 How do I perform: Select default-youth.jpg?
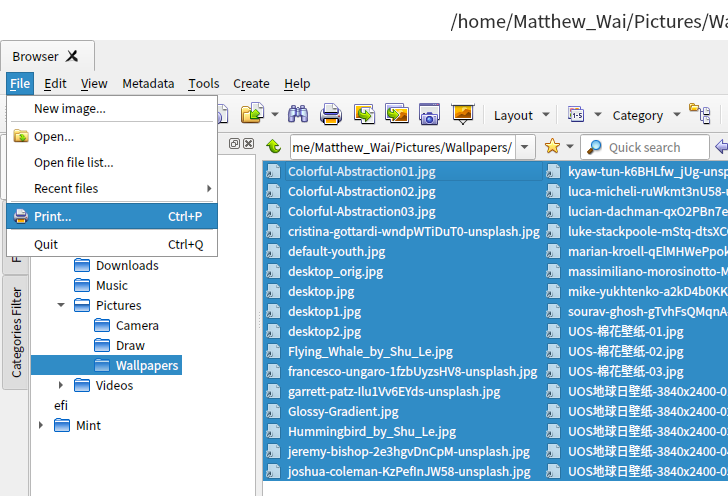pyautogui.click(x=337, y=252)
